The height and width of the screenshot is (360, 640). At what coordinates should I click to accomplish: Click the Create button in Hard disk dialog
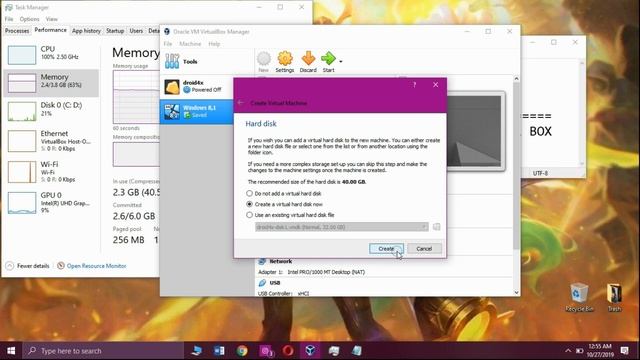pyautogui.click(x=386, y=249)
